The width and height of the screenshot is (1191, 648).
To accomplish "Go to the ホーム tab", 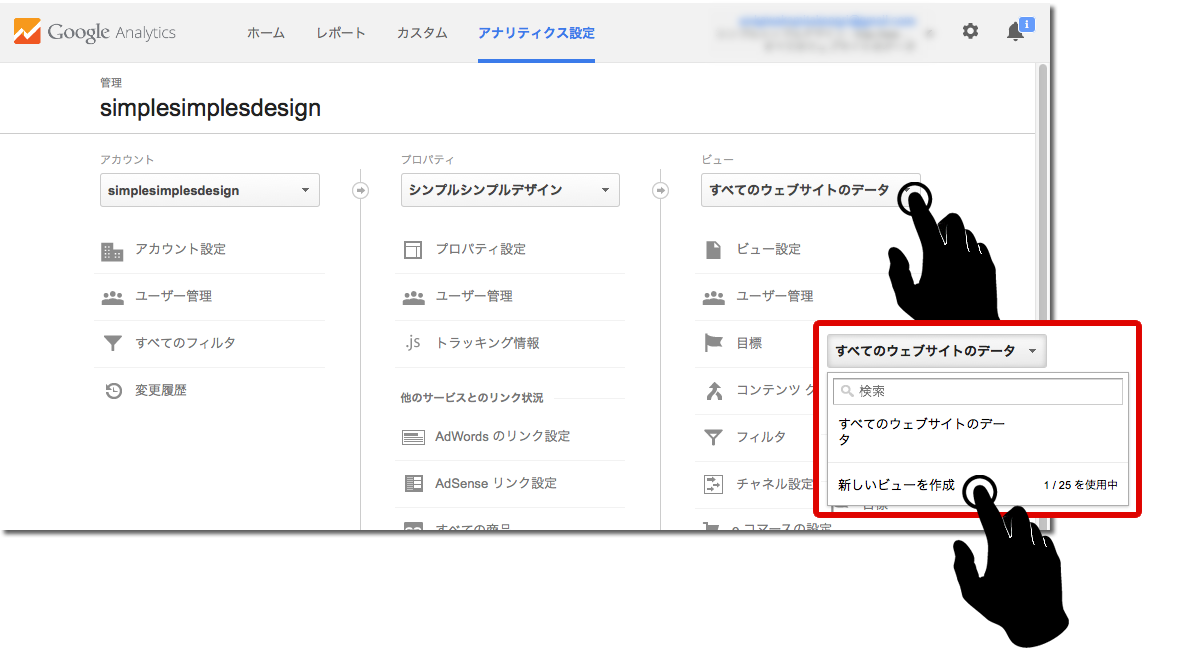I will (x=266, y=33).
